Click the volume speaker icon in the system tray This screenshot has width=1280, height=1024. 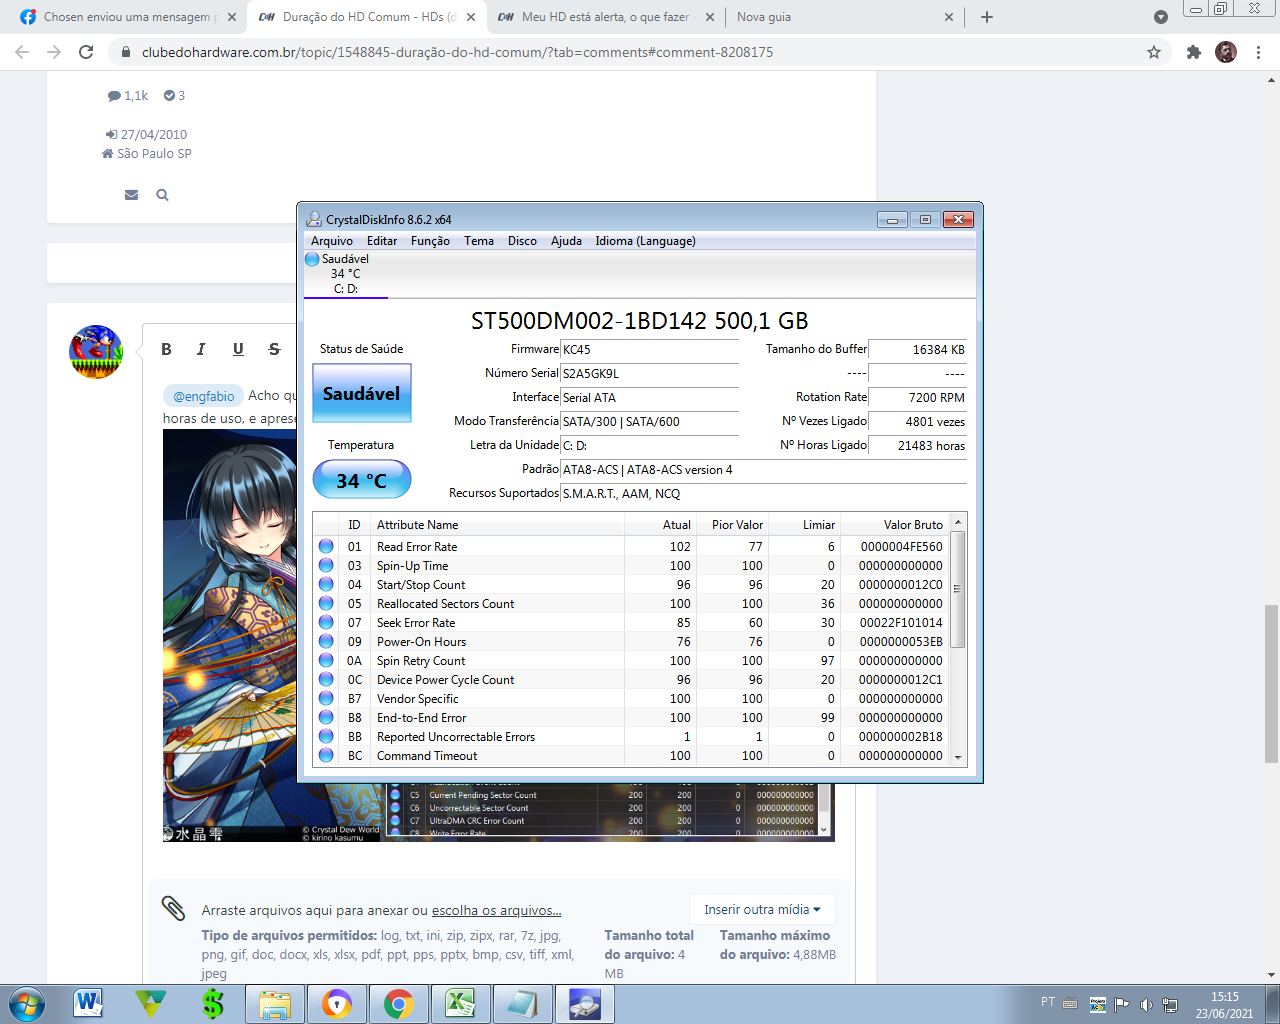tap(1146, 1004)
